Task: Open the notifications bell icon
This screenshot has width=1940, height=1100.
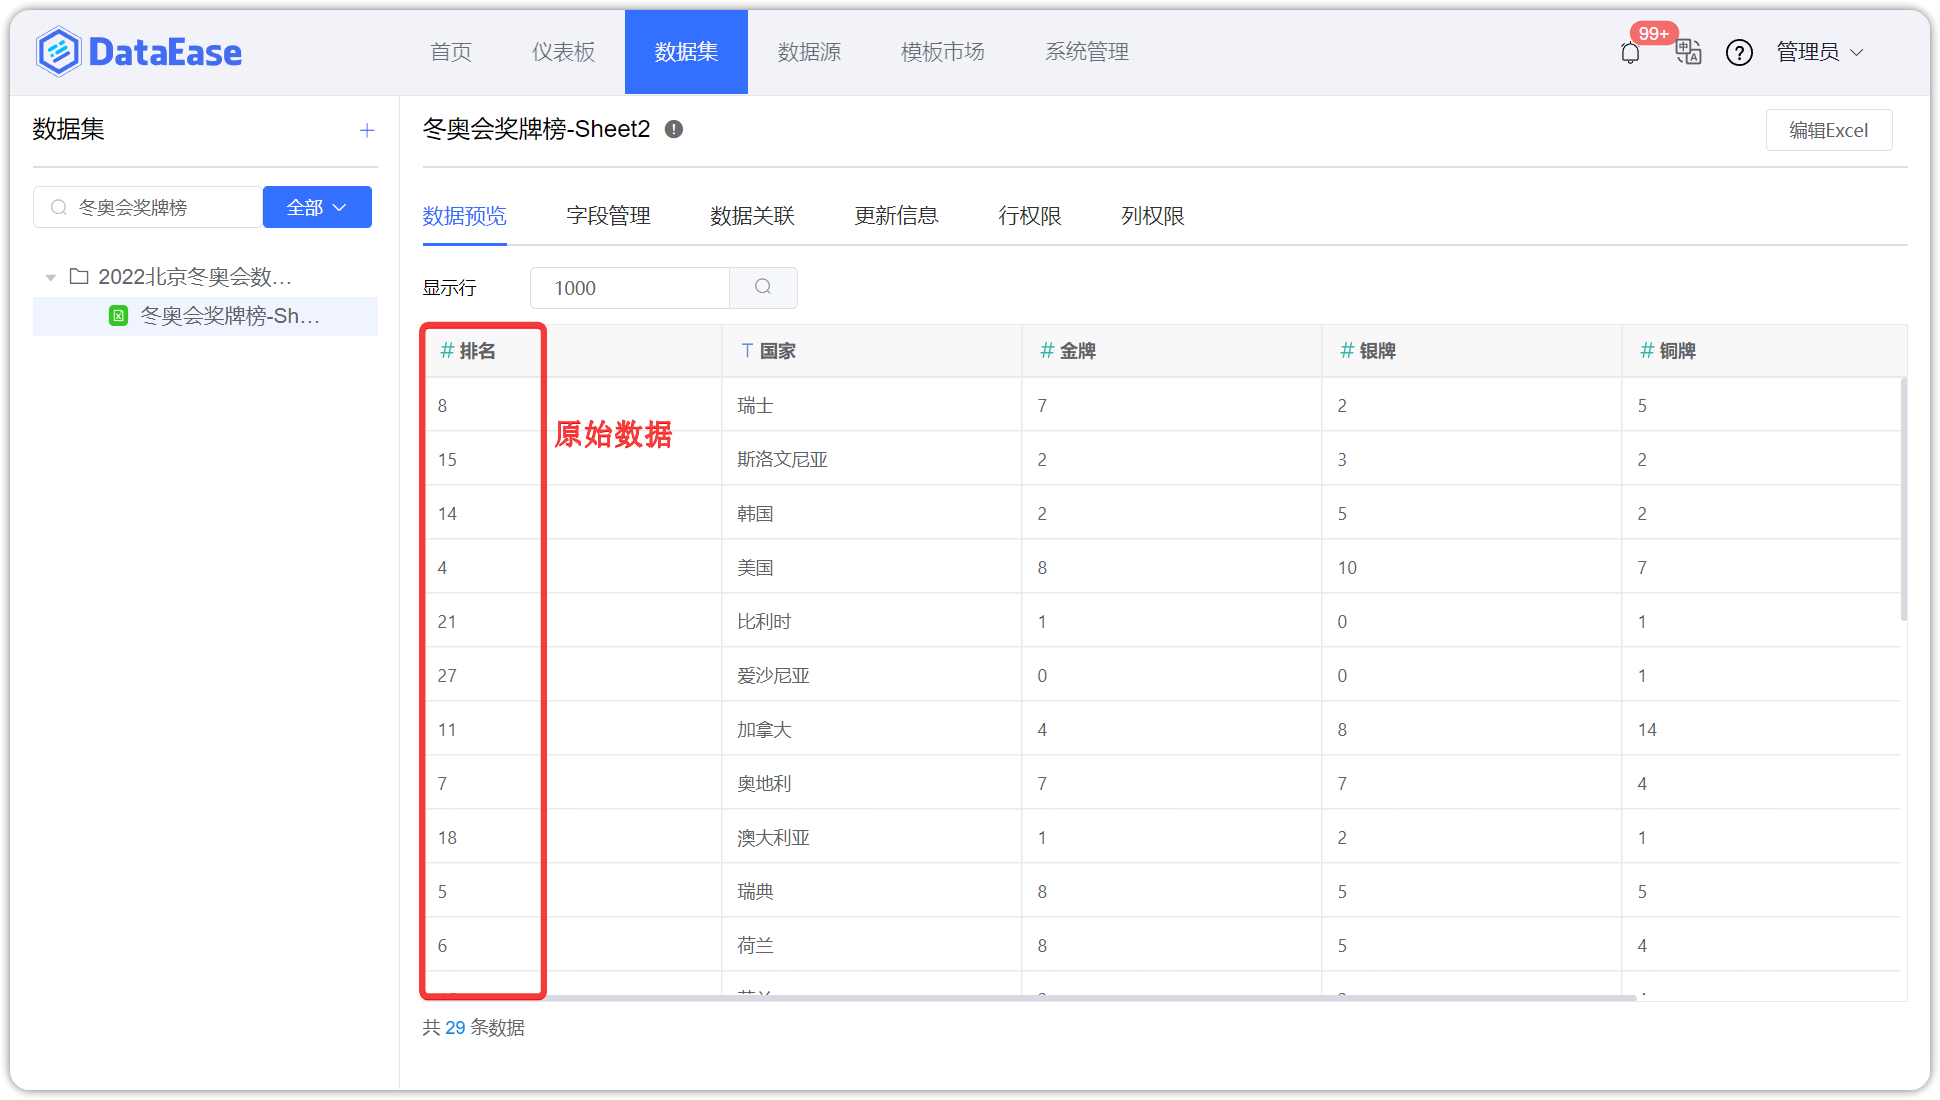Action: click(1630, 53)
